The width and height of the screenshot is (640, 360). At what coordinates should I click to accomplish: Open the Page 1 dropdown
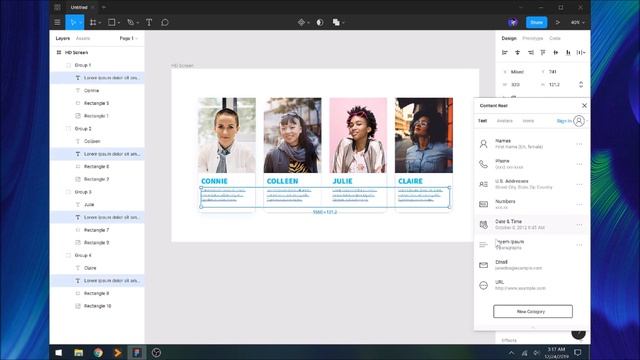[129, 38]
